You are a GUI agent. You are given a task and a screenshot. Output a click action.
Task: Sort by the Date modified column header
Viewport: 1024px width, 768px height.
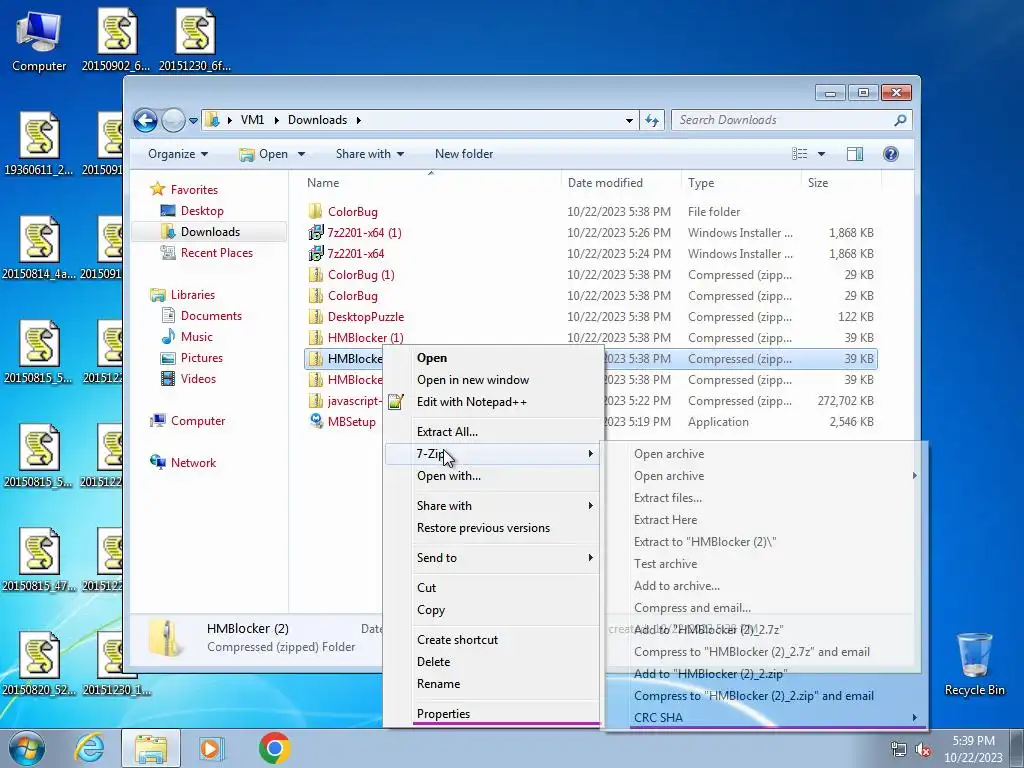[620, 183]
